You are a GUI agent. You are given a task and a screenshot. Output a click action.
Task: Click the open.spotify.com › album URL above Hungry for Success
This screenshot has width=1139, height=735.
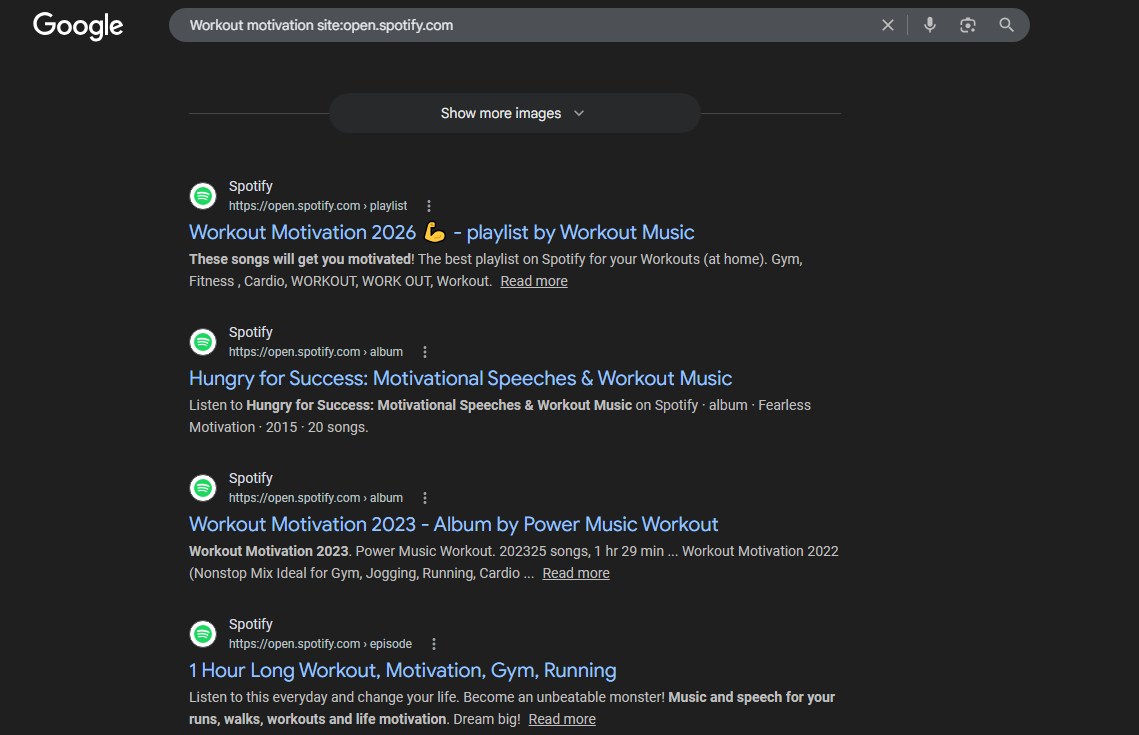tap(316, 352)
